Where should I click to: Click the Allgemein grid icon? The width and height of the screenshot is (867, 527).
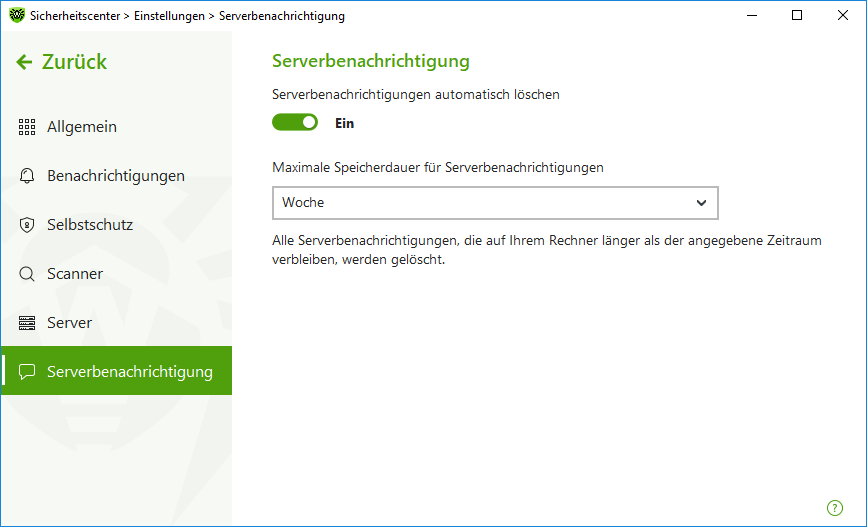(x=27, y=127)
